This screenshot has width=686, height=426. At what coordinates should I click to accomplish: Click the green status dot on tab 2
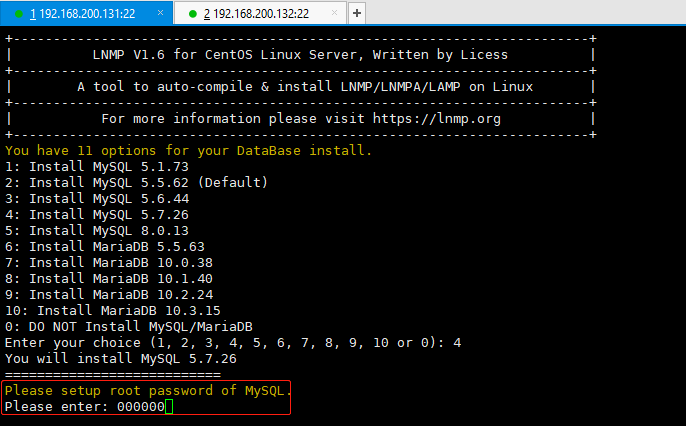[192, 14]
